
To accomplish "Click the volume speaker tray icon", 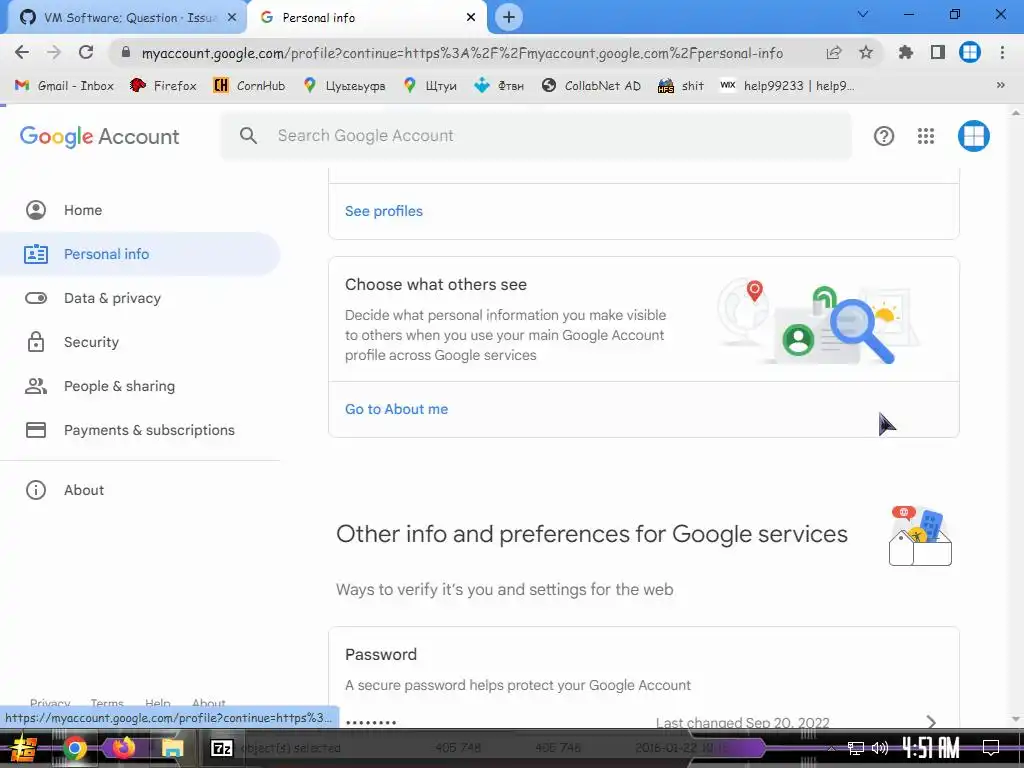I will (880, 748).
